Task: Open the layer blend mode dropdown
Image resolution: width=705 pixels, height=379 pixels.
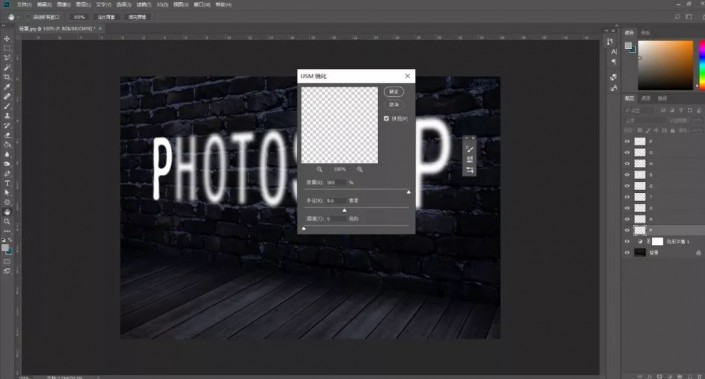Action: [646, 120]
